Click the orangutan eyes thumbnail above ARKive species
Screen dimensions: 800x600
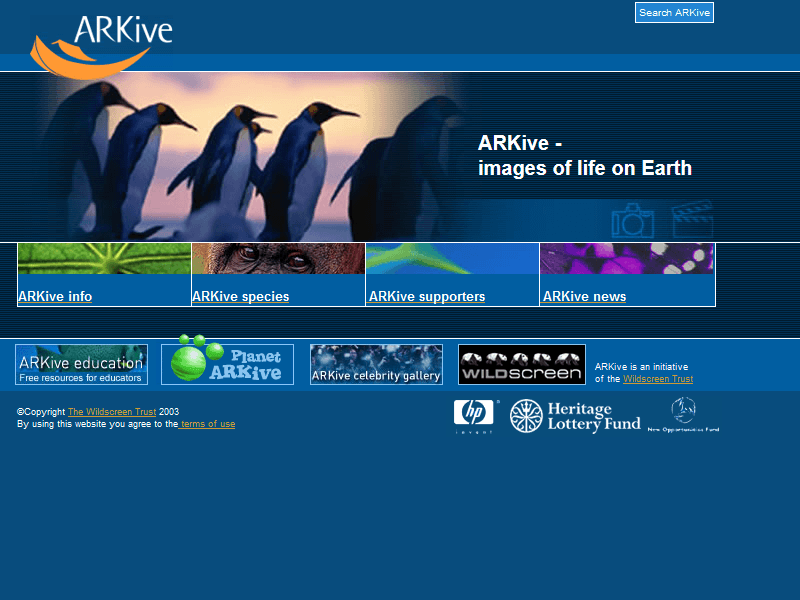click(x=279, y=259)
